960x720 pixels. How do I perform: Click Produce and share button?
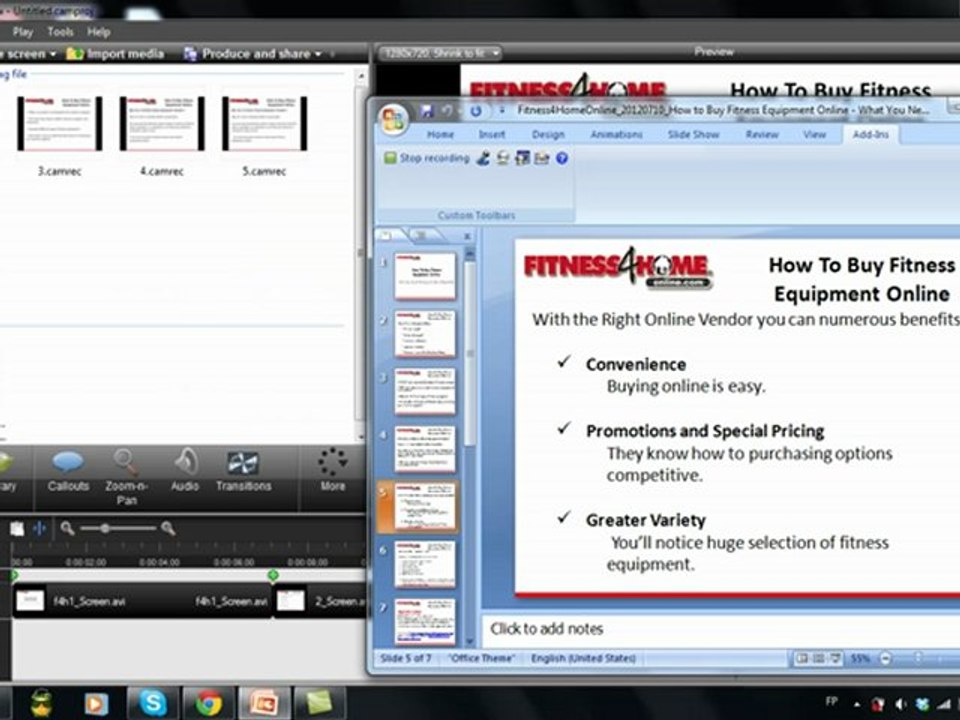tap(247, 54)
